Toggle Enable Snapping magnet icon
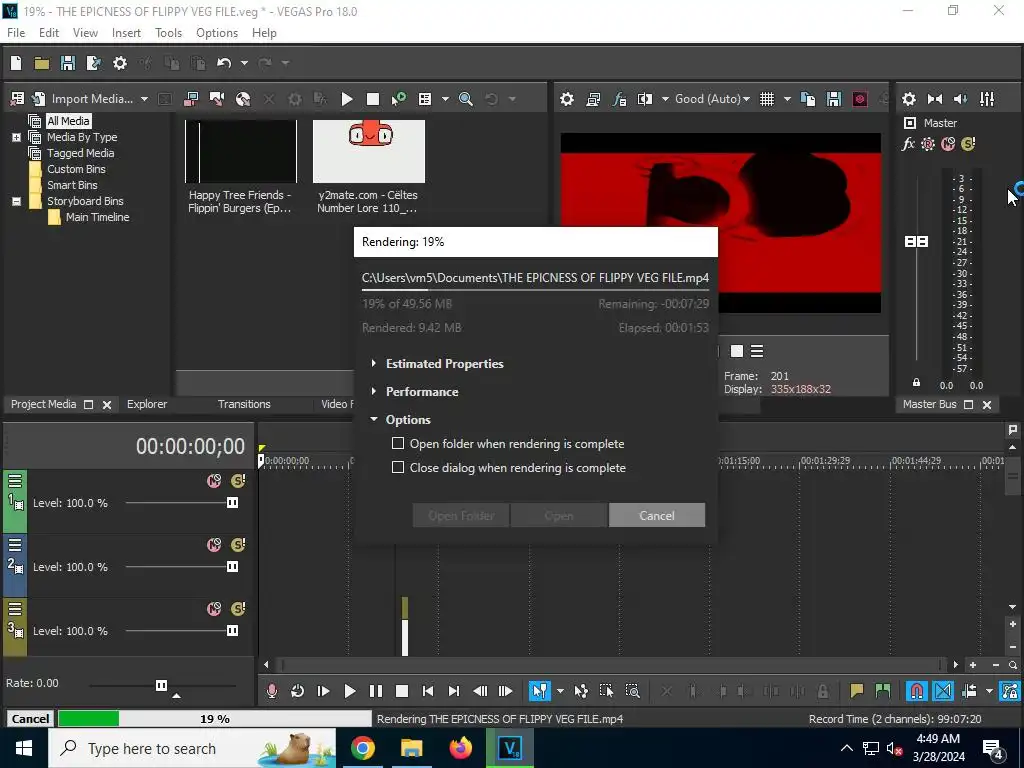This screenshot has height=768, width=1024. [917, 691]
